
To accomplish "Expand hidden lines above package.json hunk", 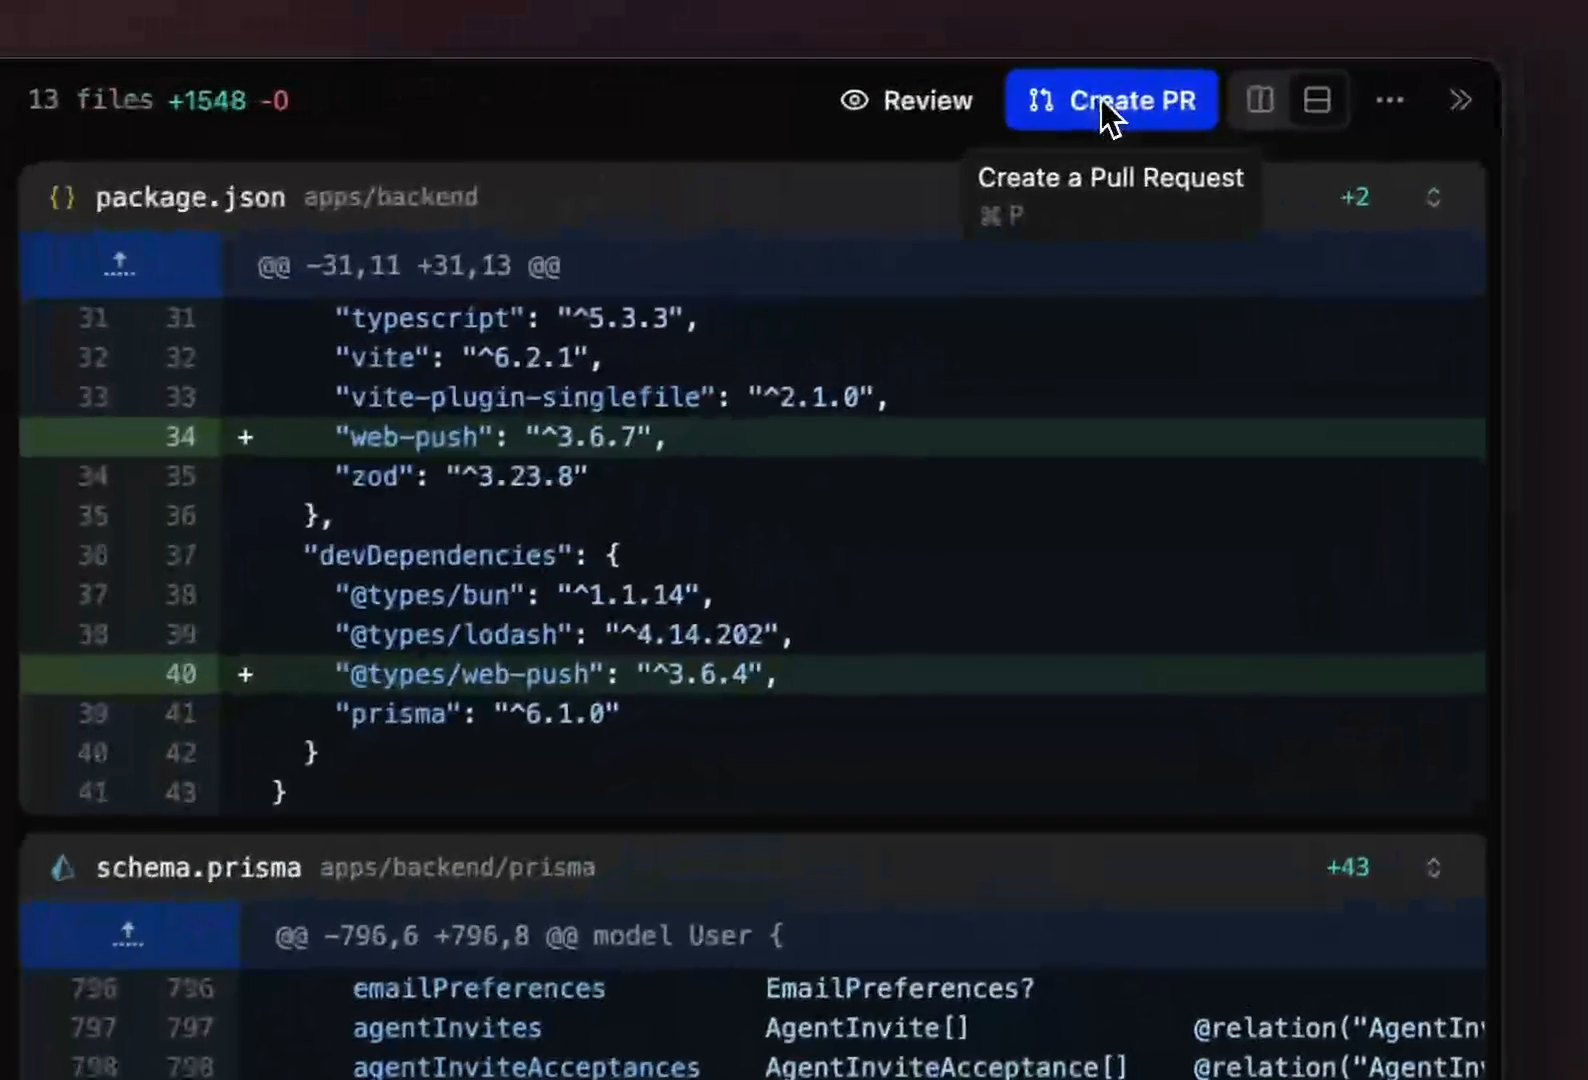I will pyautogui.click(x=119, y=265).
